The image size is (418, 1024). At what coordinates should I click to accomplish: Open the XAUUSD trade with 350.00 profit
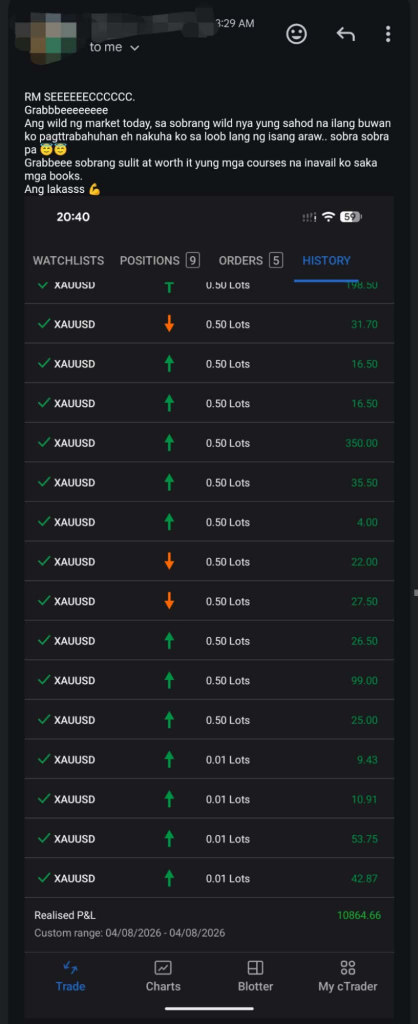209,443
